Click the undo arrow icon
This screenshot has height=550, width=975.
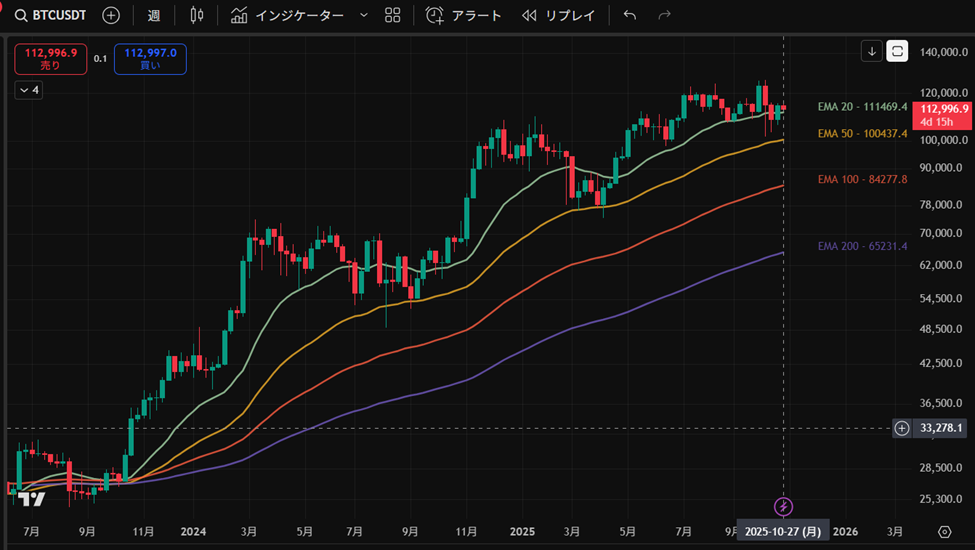pos(629,16)
